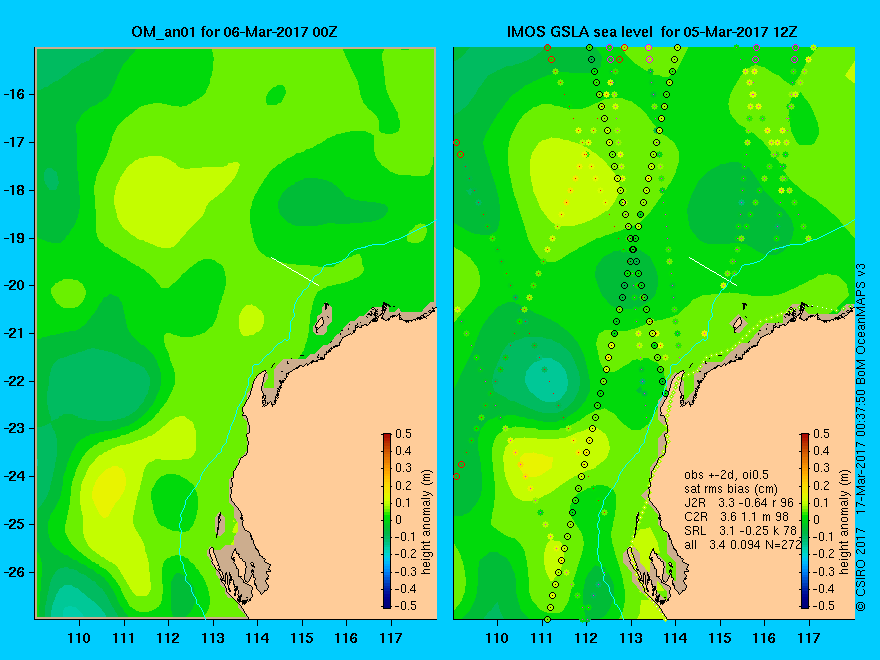Viewport: 880px width, 660px height.
Task: Click longitude '114' under the OM_an01 map
Action: click(x=257, y=638)
